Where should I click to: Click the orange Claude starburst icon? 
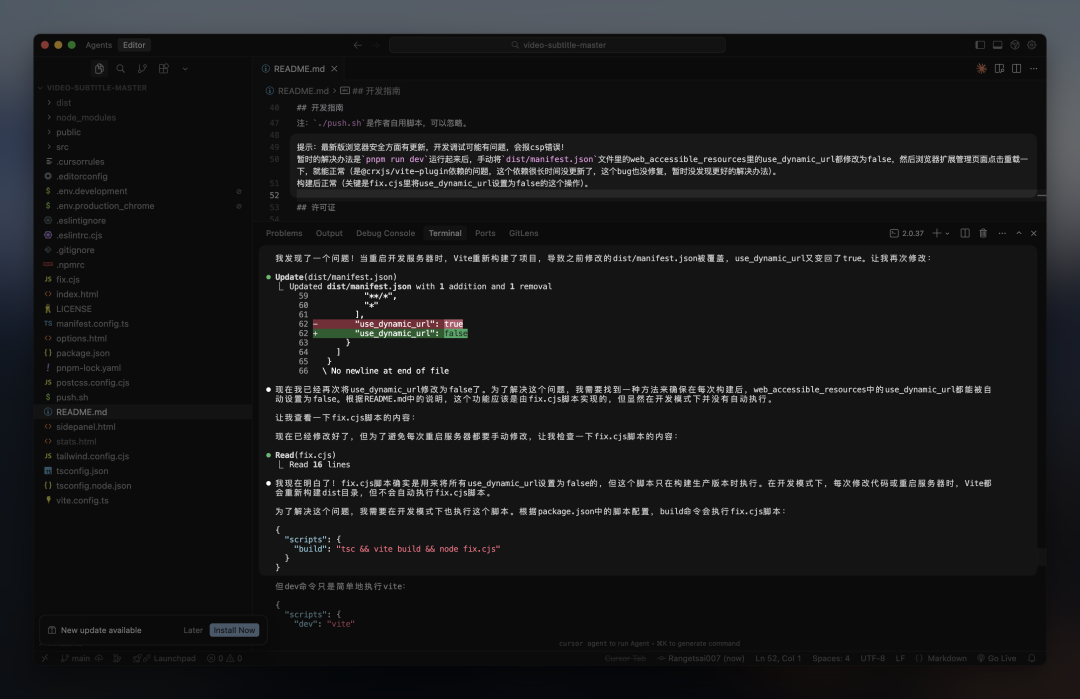click(982, 68)
